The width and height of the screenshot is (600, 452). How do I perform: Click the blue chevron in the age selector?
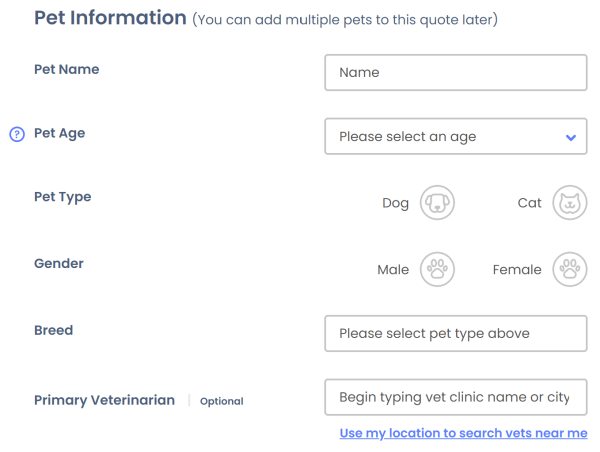571,137
